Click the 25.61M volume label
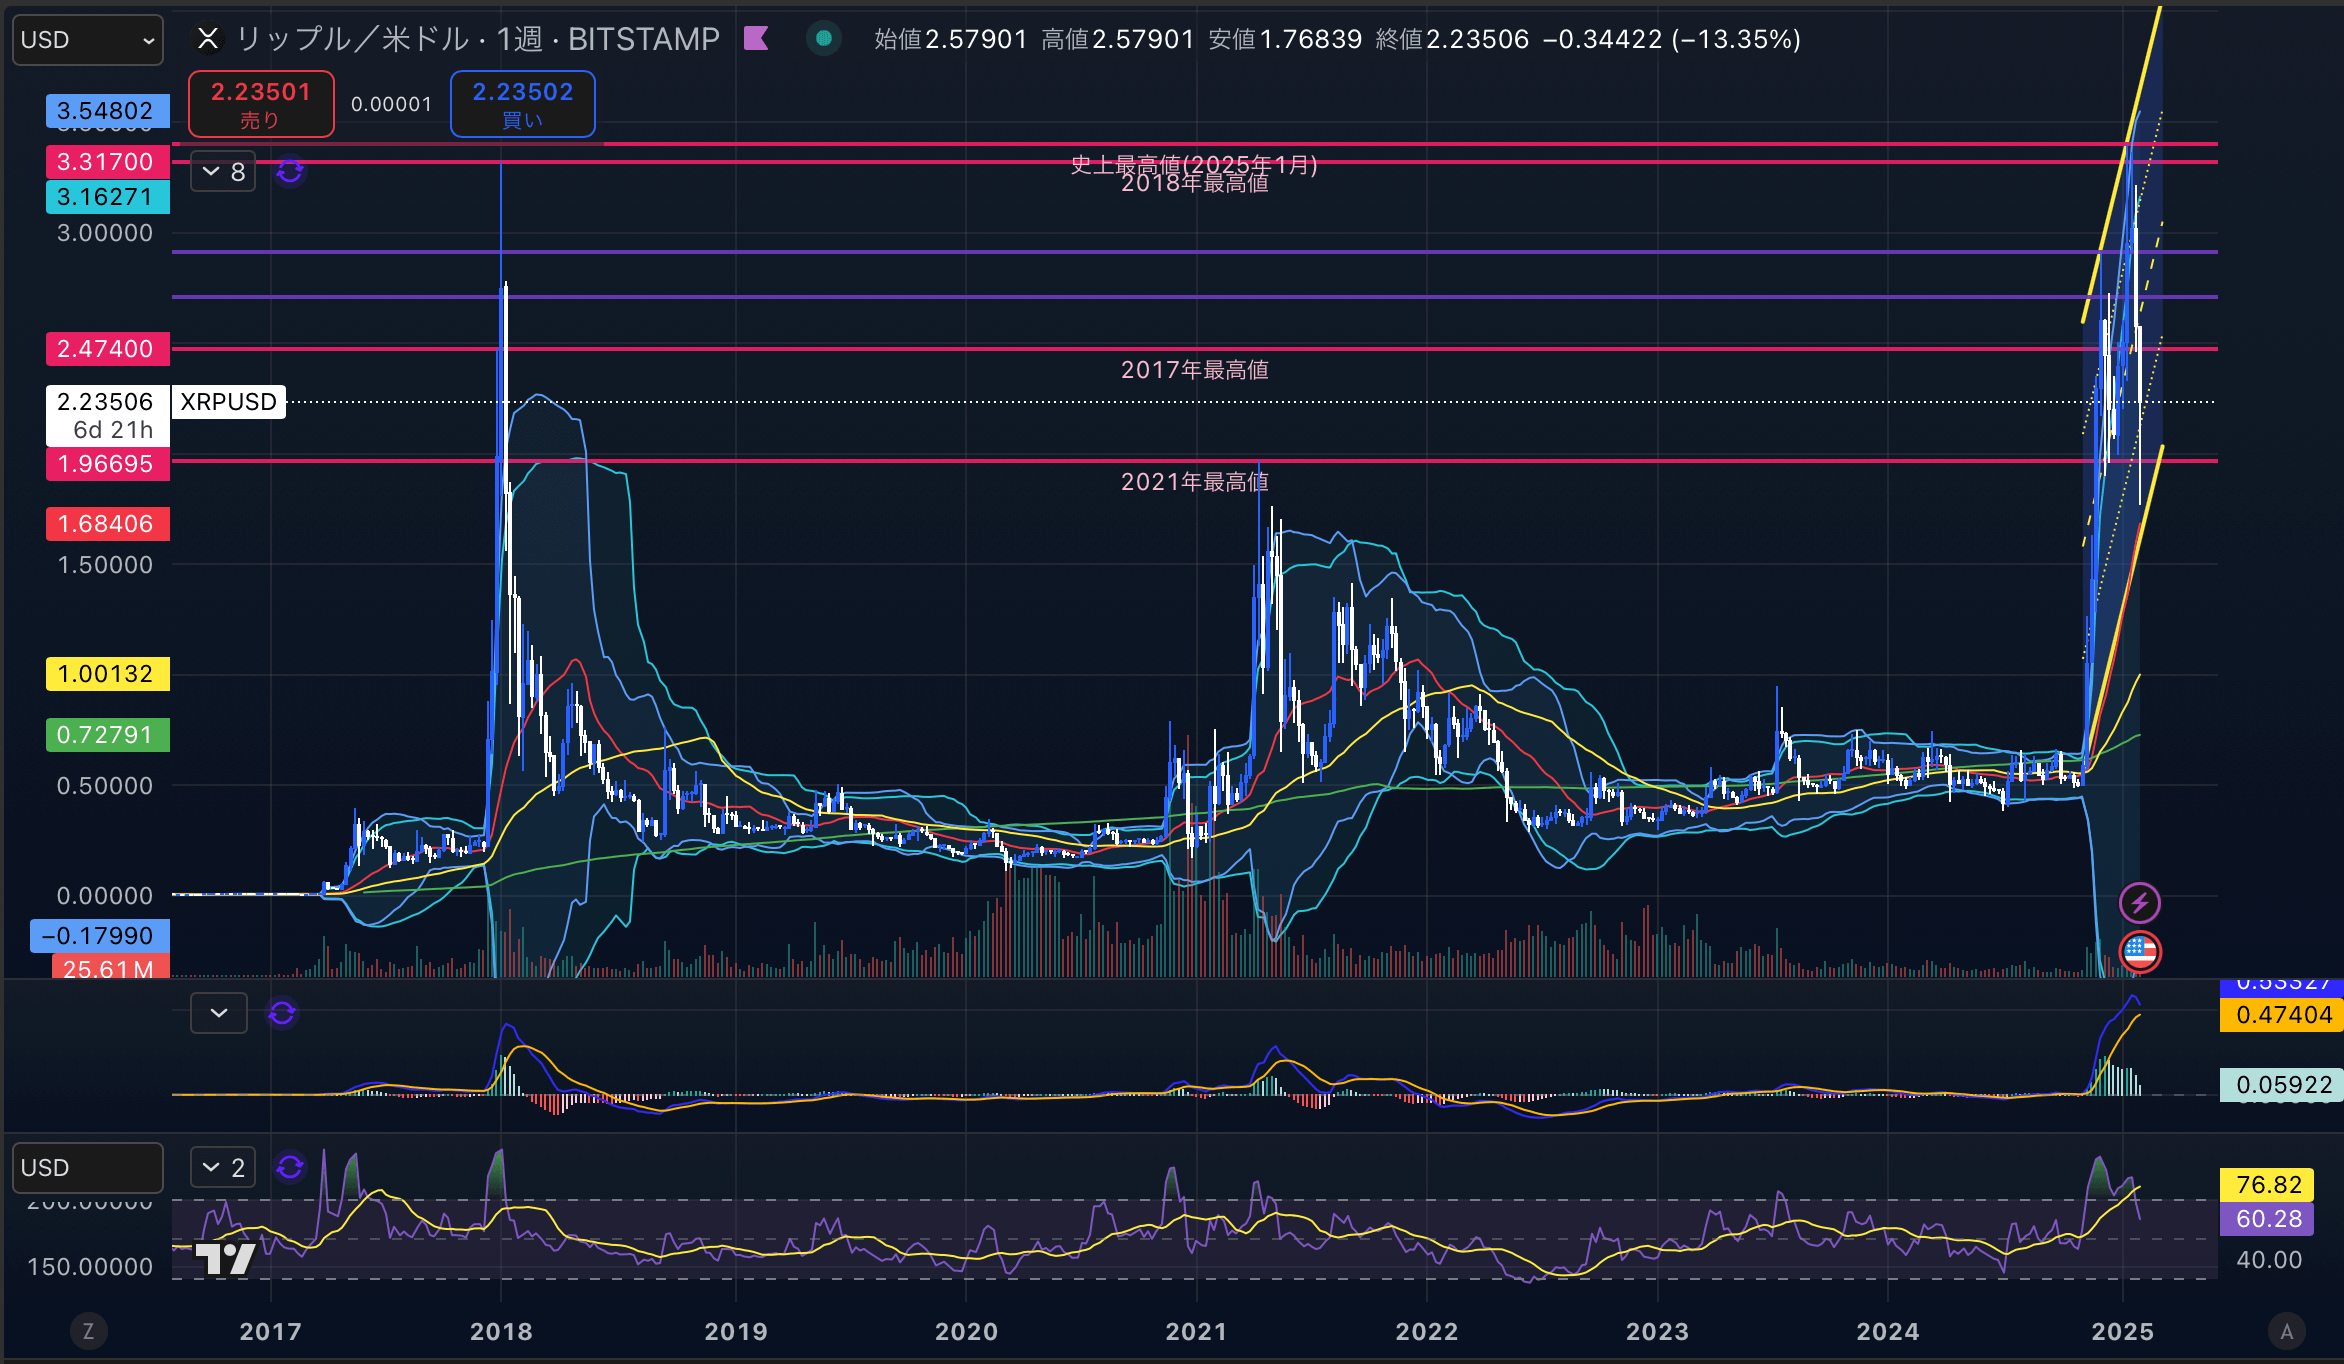 point(110,967)
